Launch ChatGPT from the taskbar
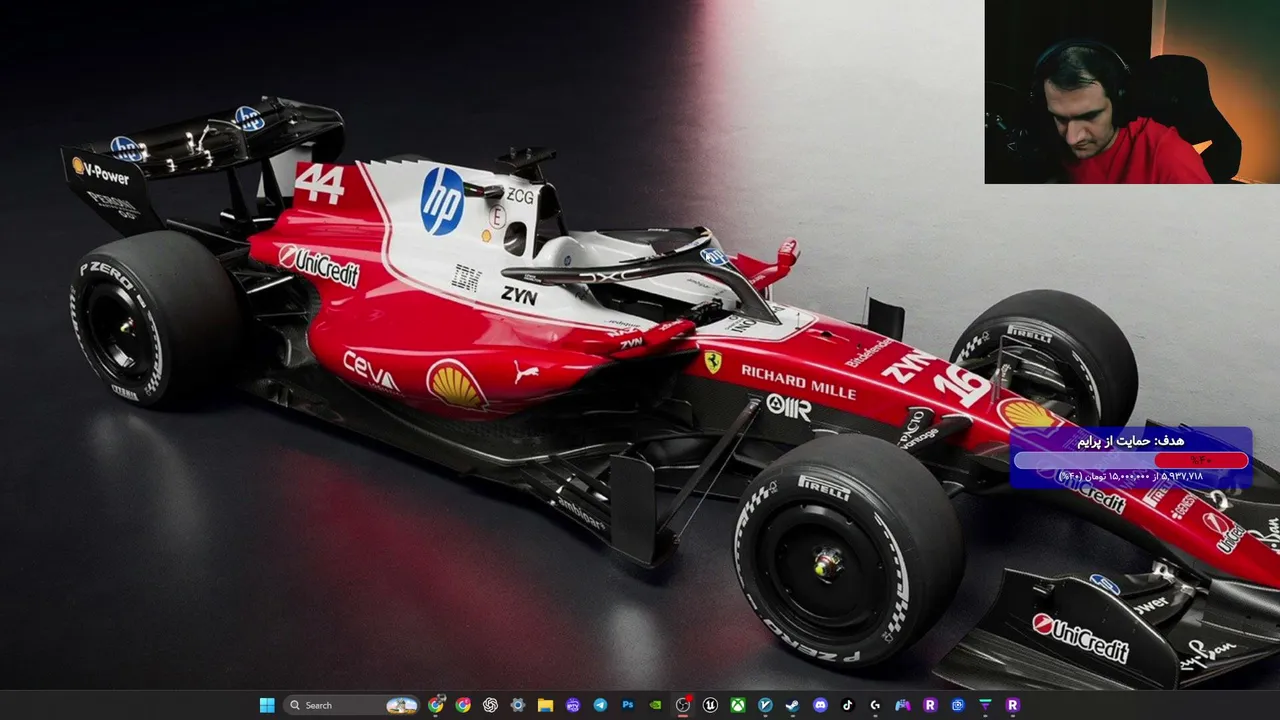Image resolution: width=1280 pixels, height=720 pixels. 490,705
